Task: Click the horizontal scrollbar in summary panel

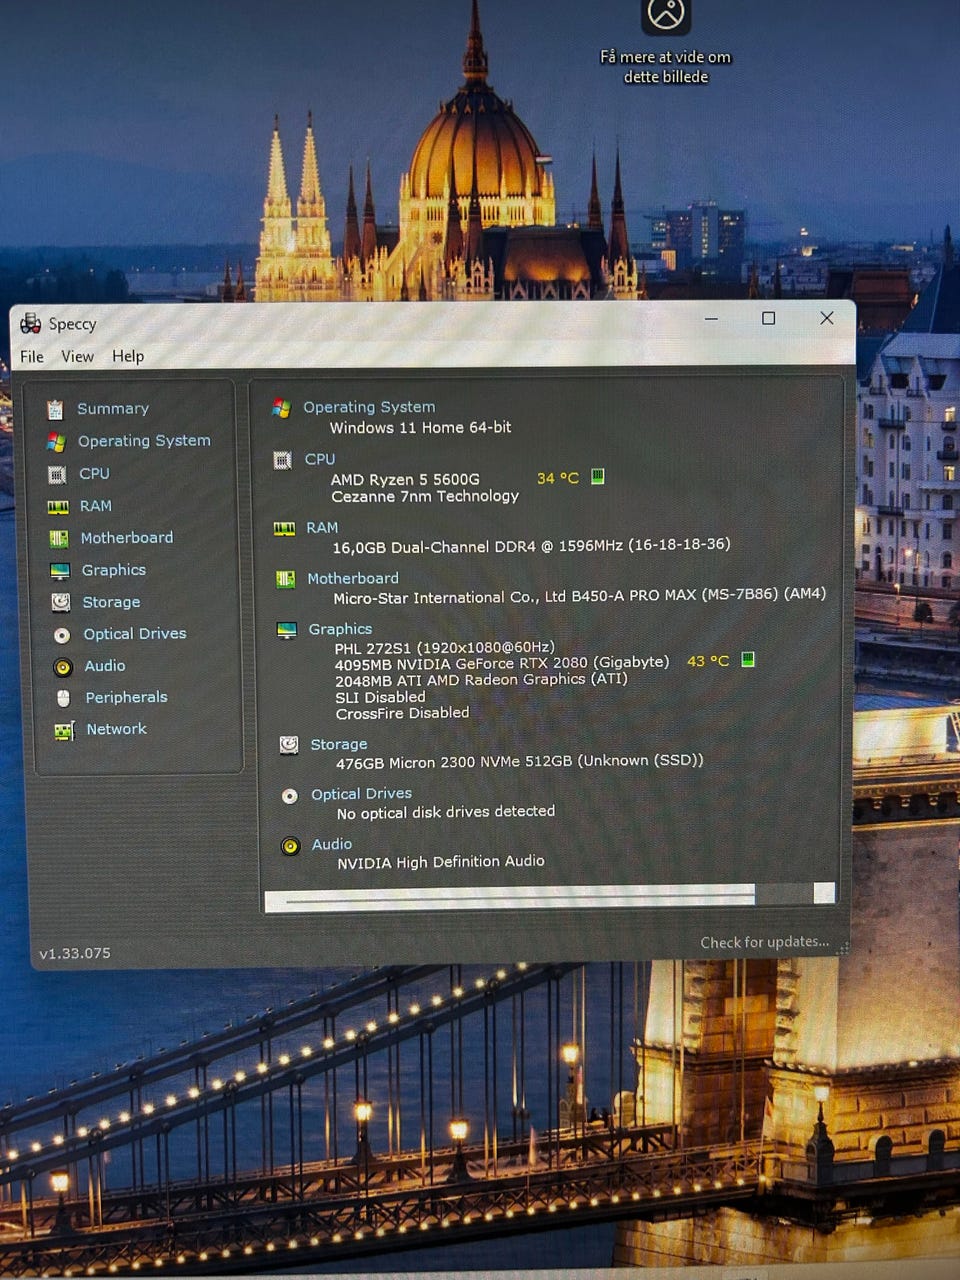Action: (x=520, y=896)
